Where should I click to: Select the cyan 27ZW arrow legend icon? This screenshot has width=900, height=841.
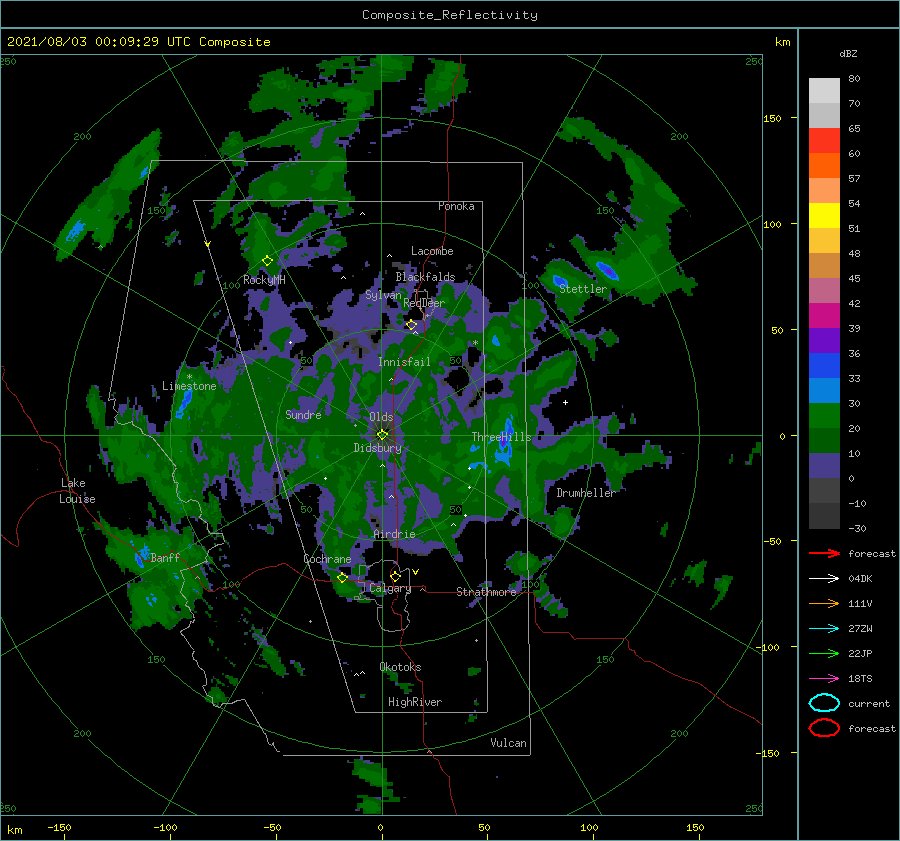(824, 629)
